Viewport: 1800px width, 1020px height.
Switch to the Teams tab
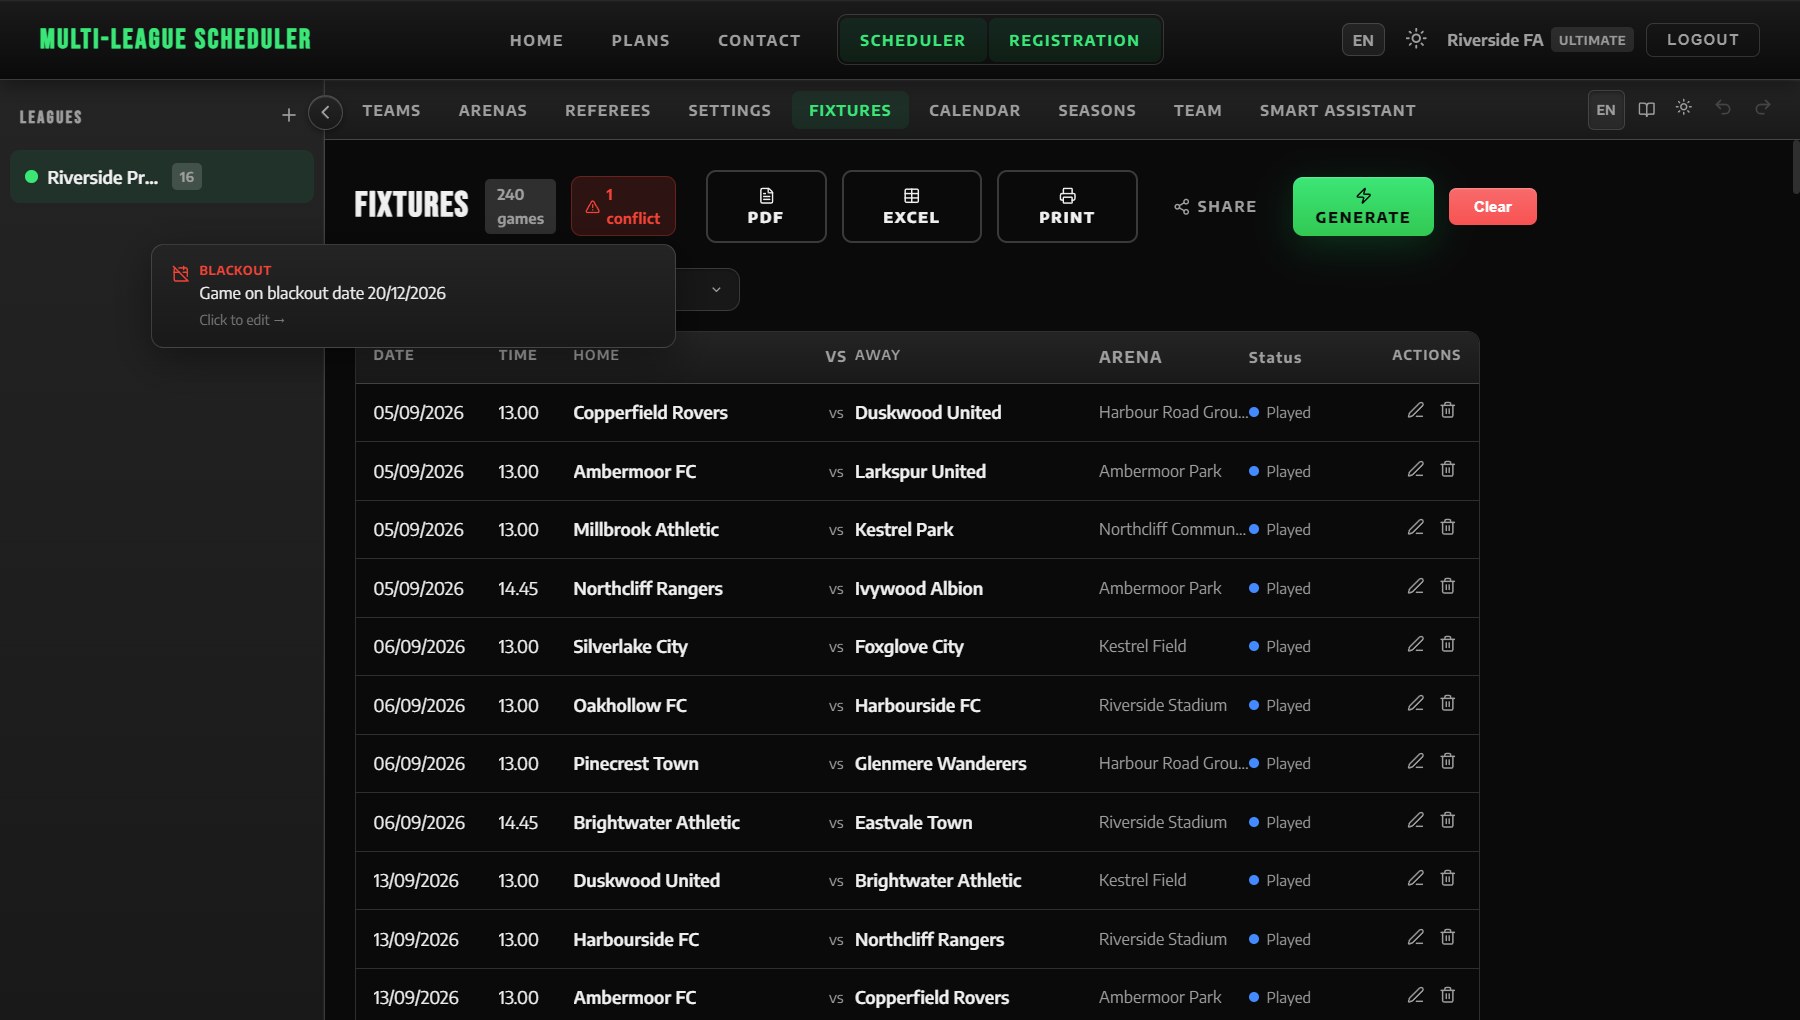tap(391, 110)
